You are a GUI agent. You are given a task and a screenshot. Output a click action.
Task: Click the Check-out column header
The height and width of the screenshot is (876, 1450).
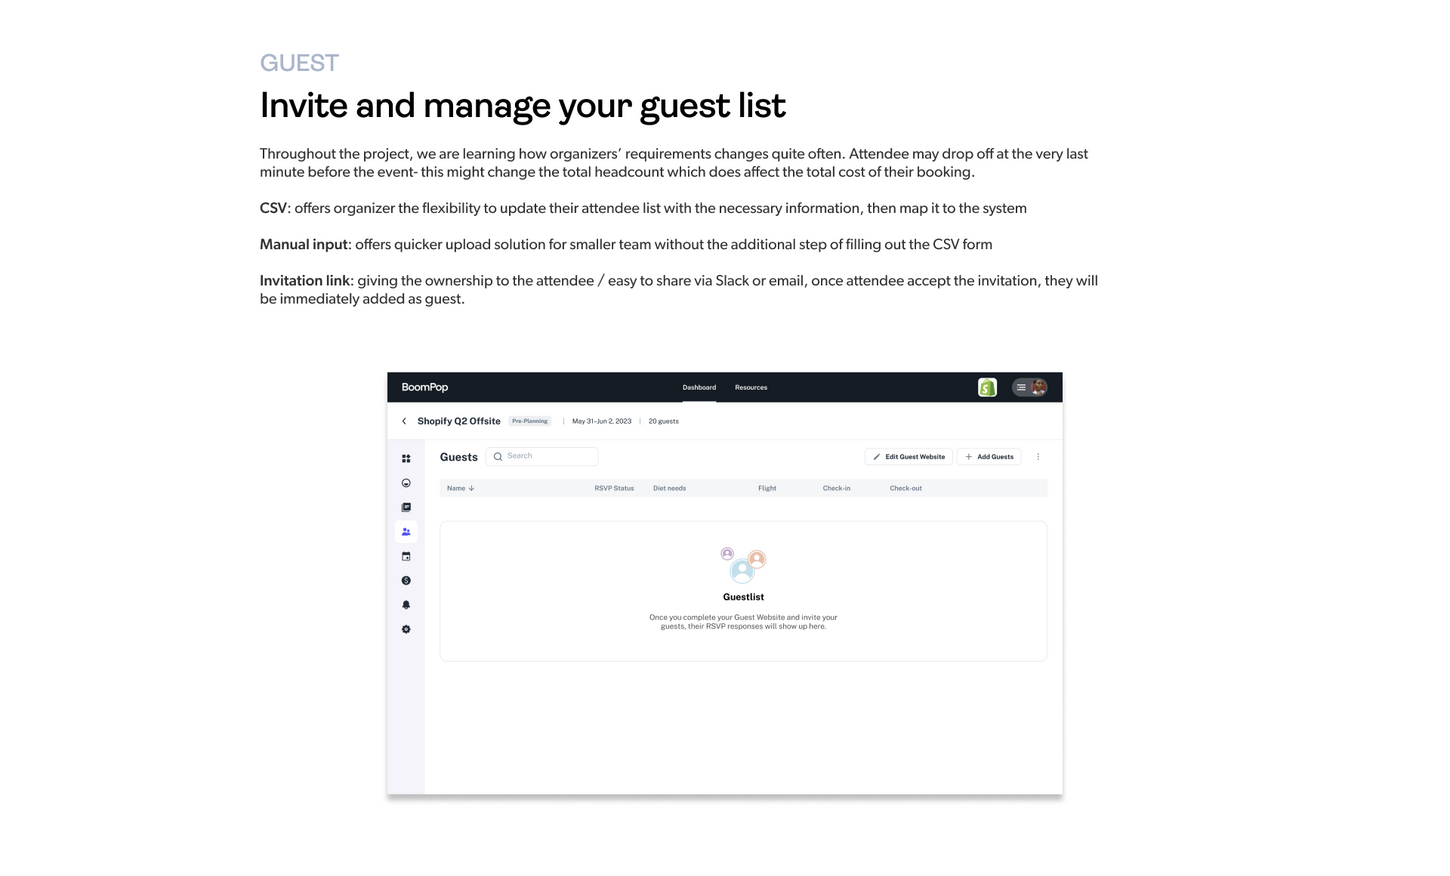point(906,488)
